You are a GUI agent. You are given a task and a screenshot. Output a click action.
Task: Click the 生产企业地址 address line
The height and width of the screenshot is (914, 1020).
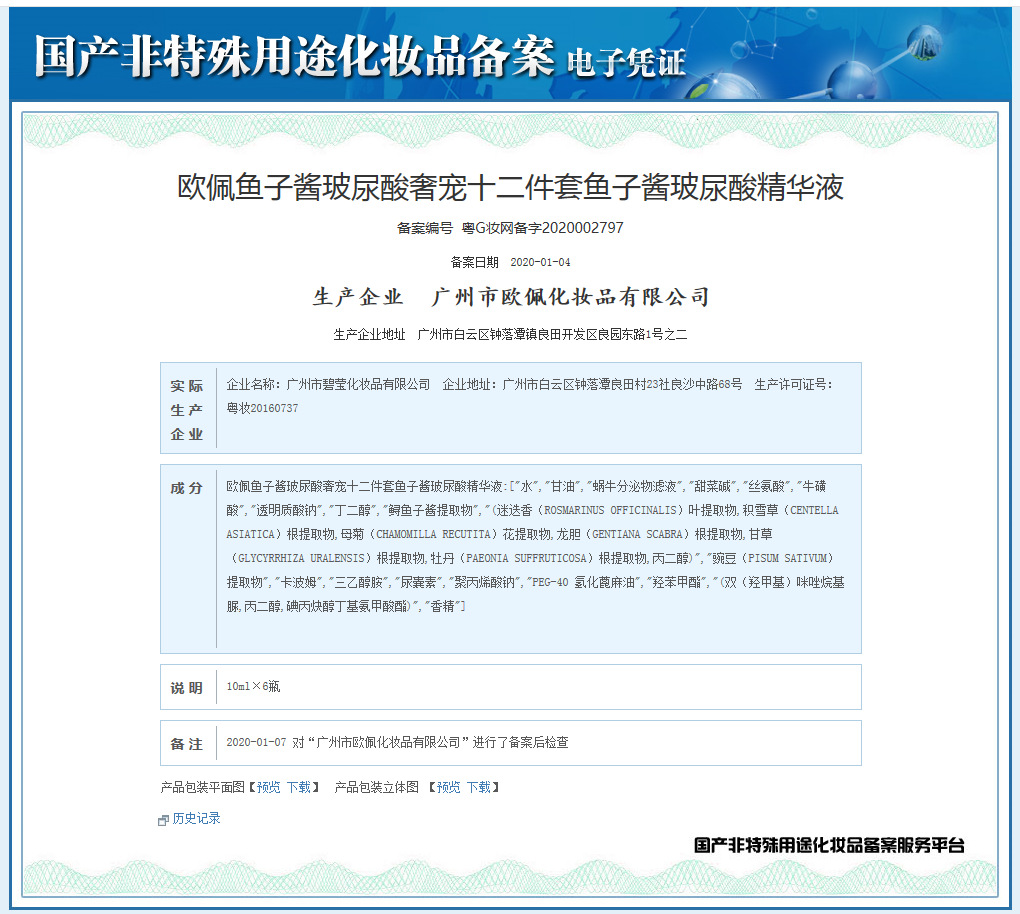coord(510,334)
